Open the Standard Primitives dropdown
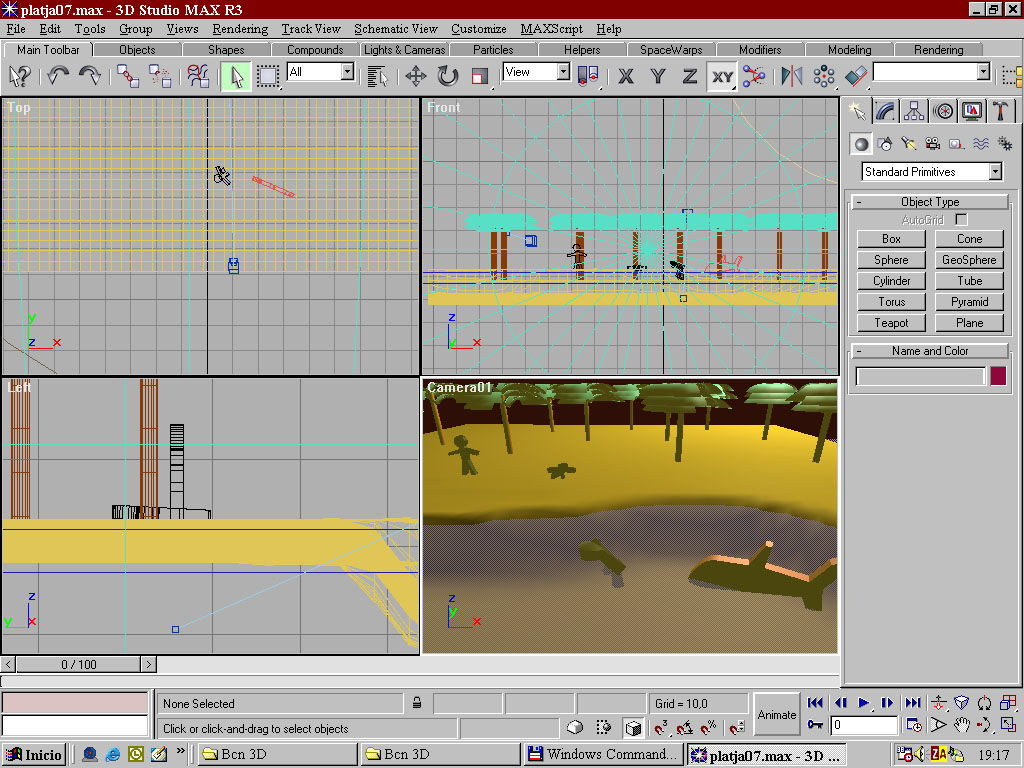Screen dimensions: 1024x768 tap(995, 172)
